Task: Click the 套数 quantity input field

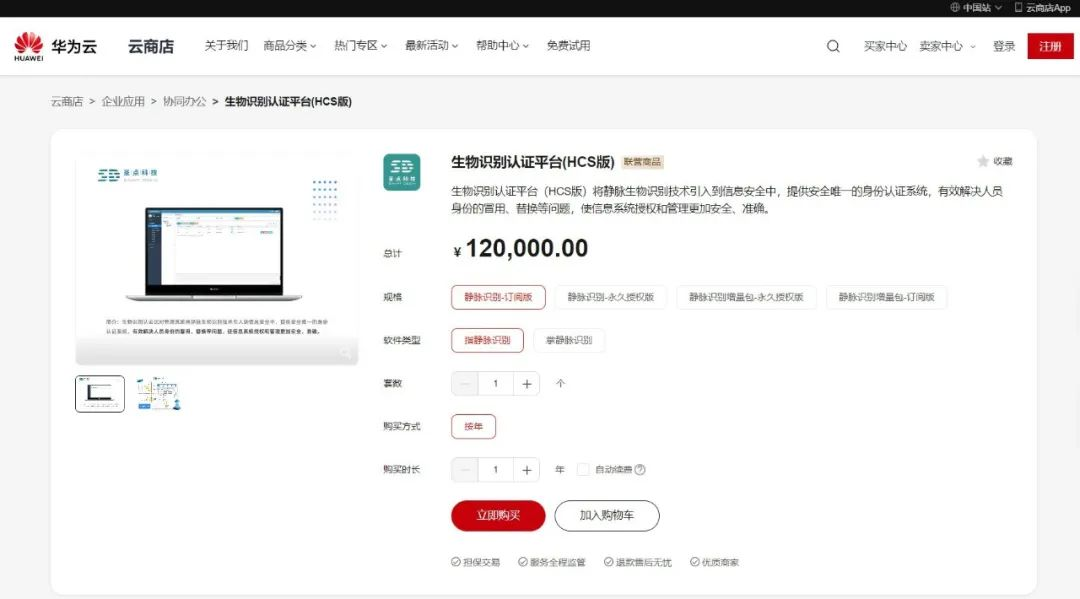Action: (495, 383)
